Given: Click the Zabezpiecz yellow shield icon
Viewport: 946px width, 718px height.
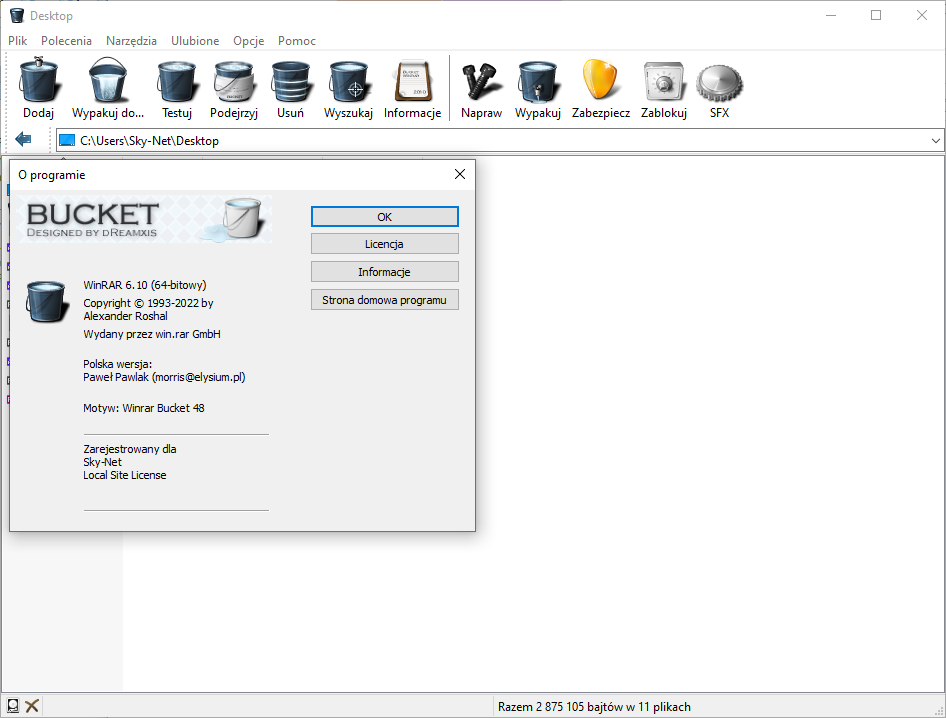Looking at the screenshot, I should click(x=600, y=80).
